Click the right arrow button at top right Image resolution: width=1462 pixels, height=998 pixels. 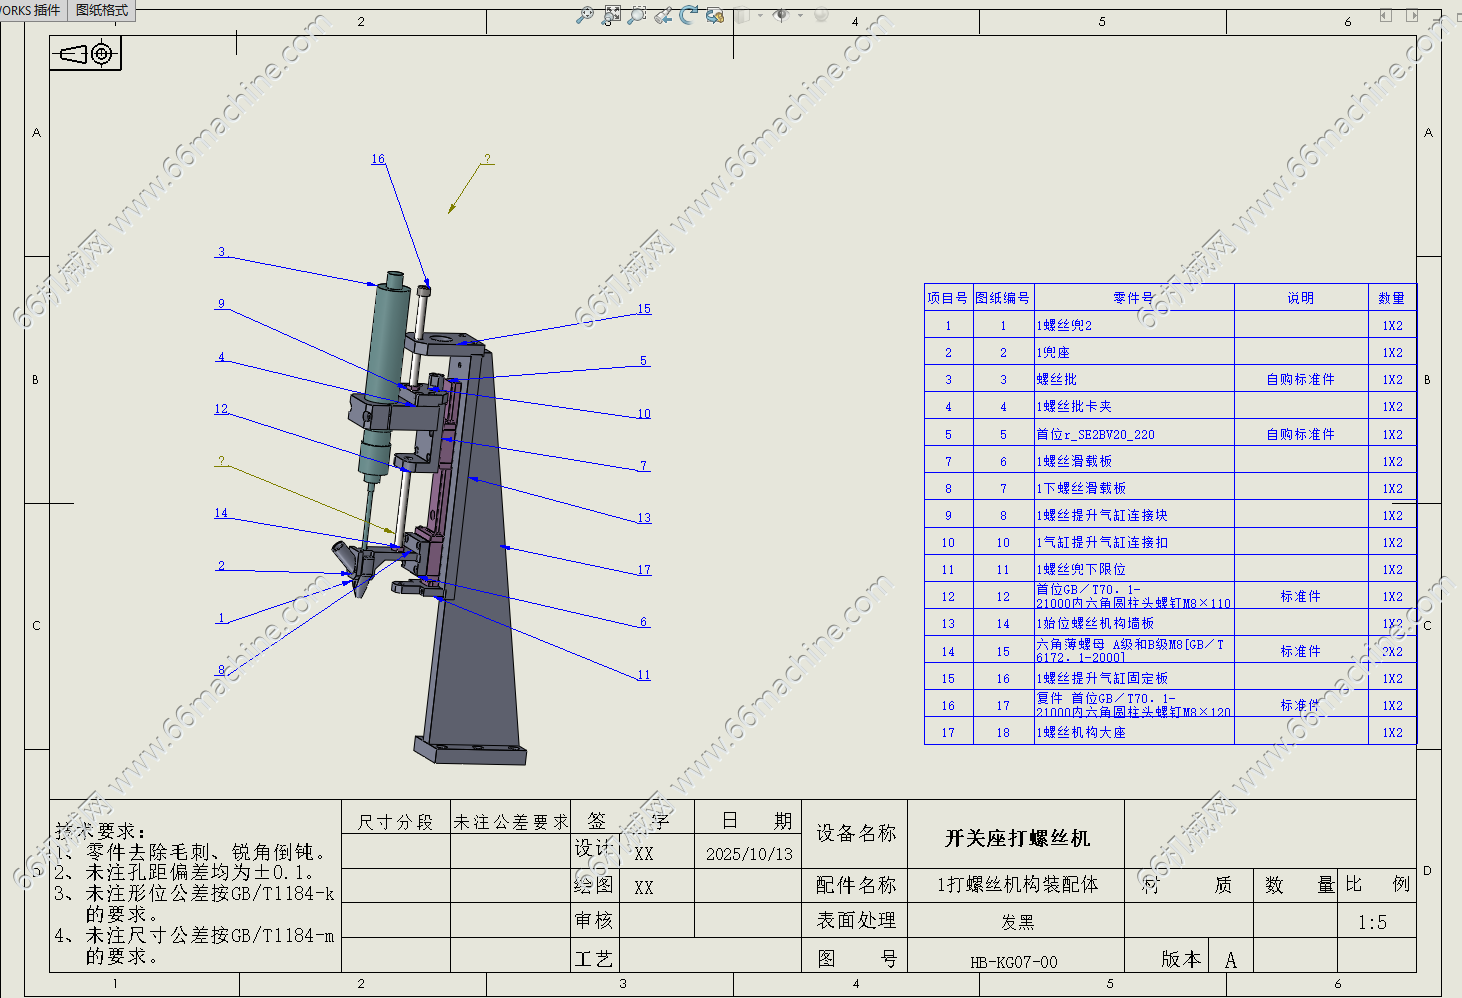(x=1412, y=15)
